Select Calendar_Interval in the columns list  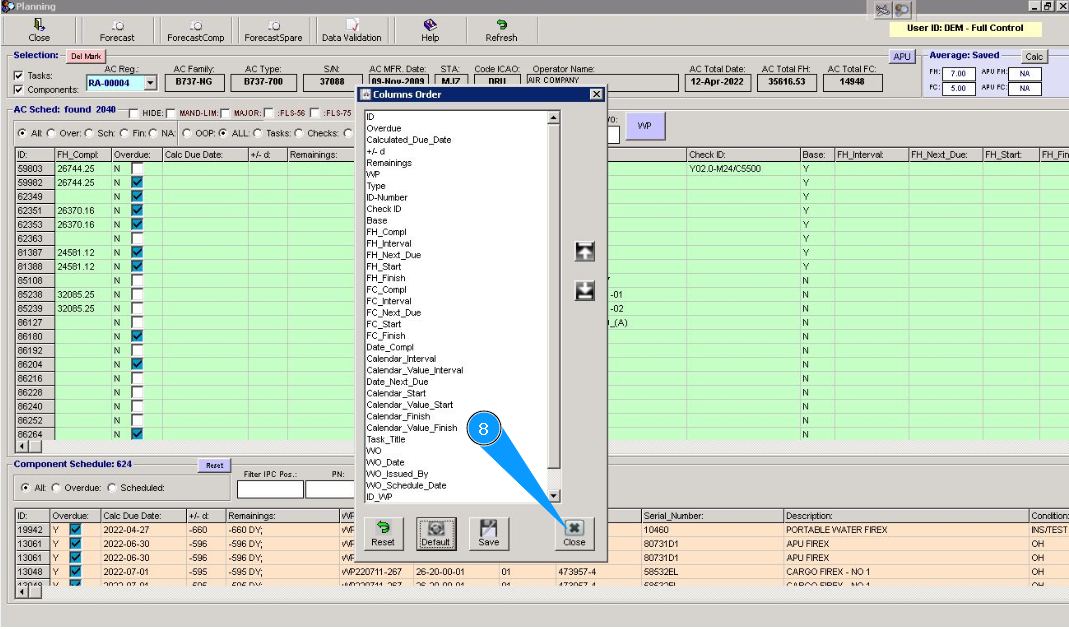[x=401, y=359]
